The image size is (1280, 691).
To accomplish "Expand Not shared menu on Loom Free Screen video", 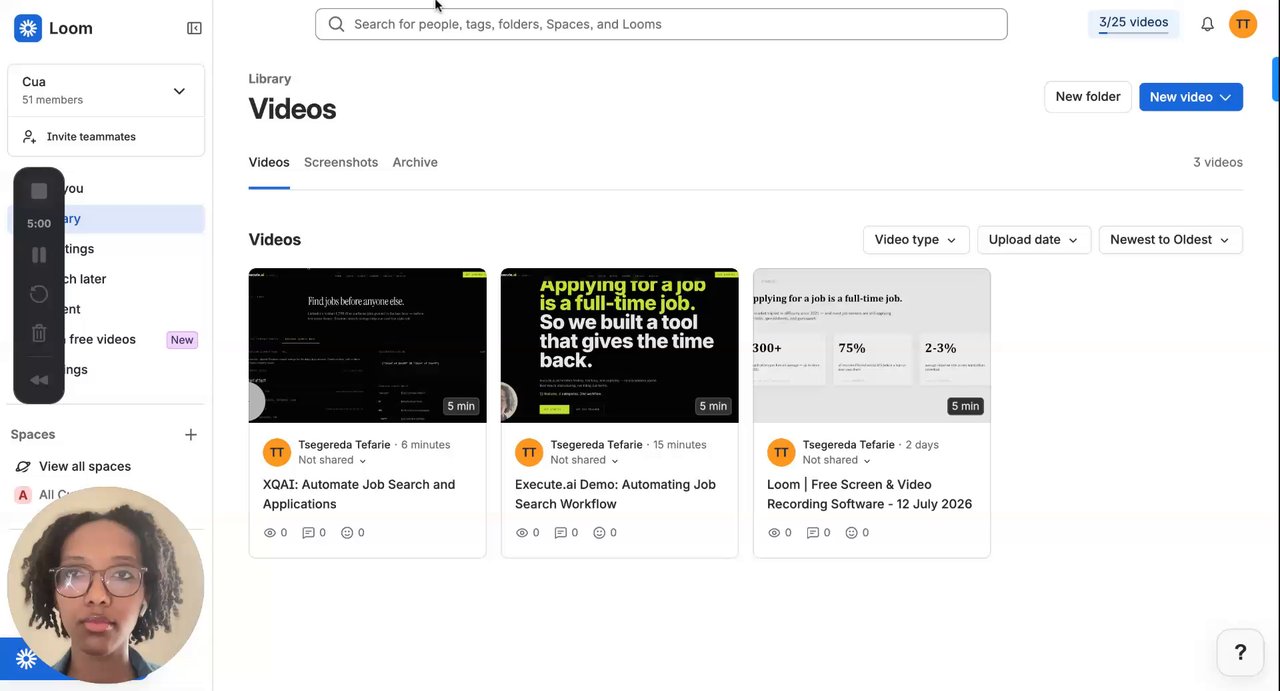I will tap(836, 460).
